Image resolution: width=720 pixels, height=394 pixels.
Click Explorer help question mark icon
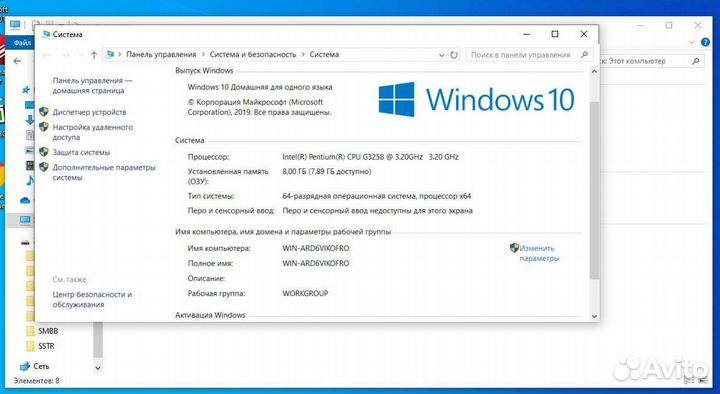705,42
